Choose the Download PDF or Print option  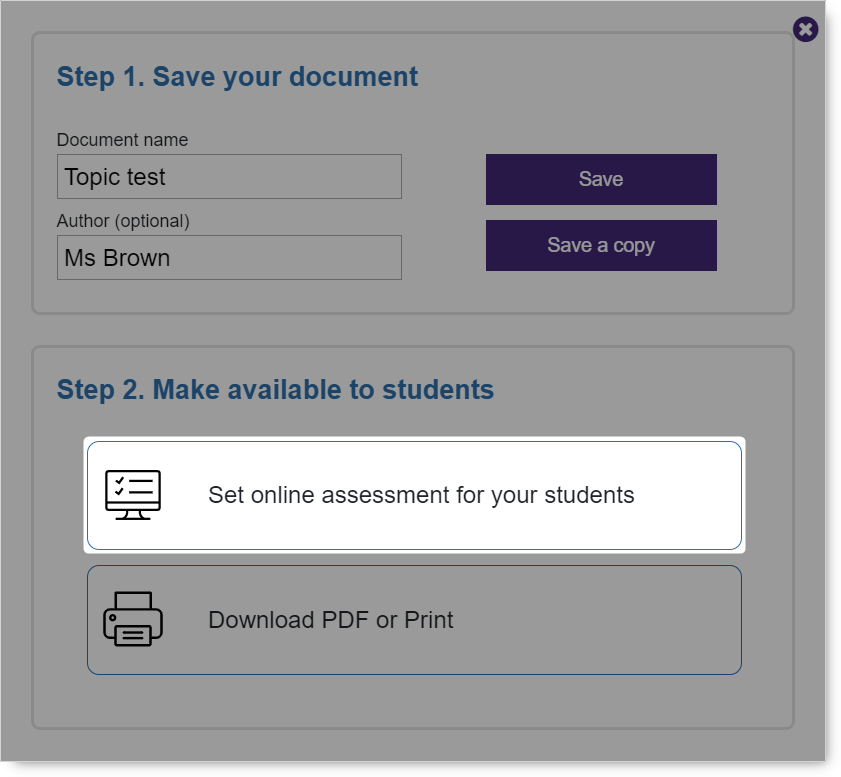pyautogui.click(x=414, y=620)
